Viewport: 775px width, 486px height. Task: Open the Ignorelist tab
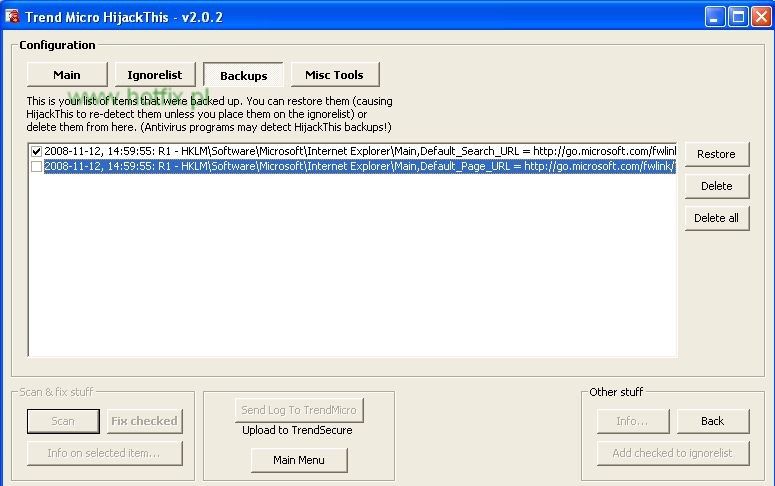[154, 75]
